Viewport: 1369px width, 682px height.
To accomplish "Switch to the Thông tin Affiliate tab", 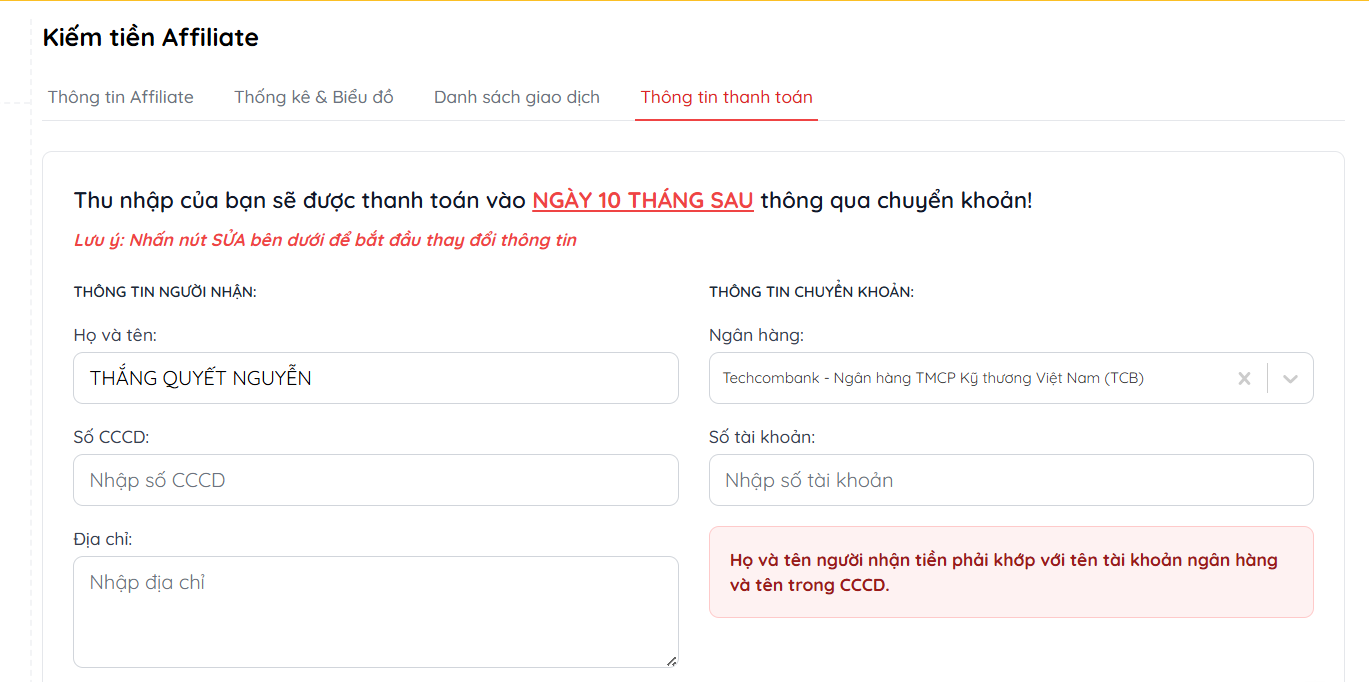I will [x=121, y=97].
